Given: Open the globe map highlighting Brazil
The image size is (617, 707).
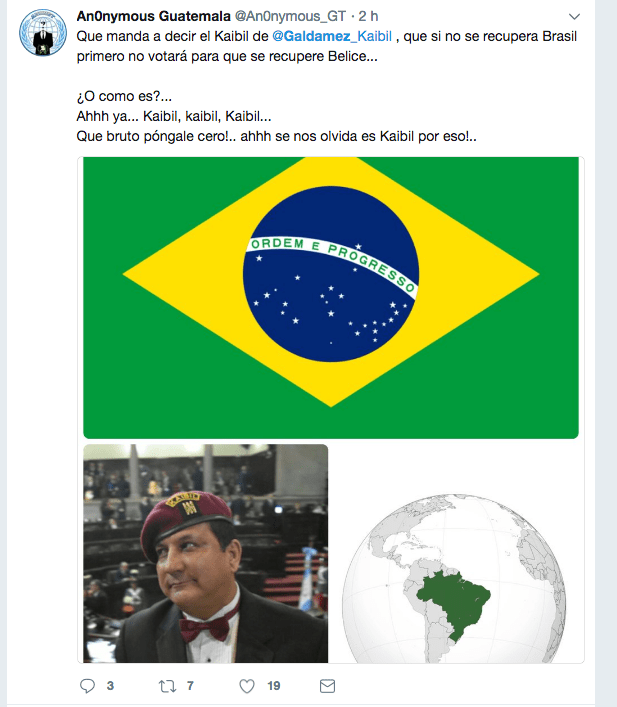Looking at the screenshot, I should 456,553.
